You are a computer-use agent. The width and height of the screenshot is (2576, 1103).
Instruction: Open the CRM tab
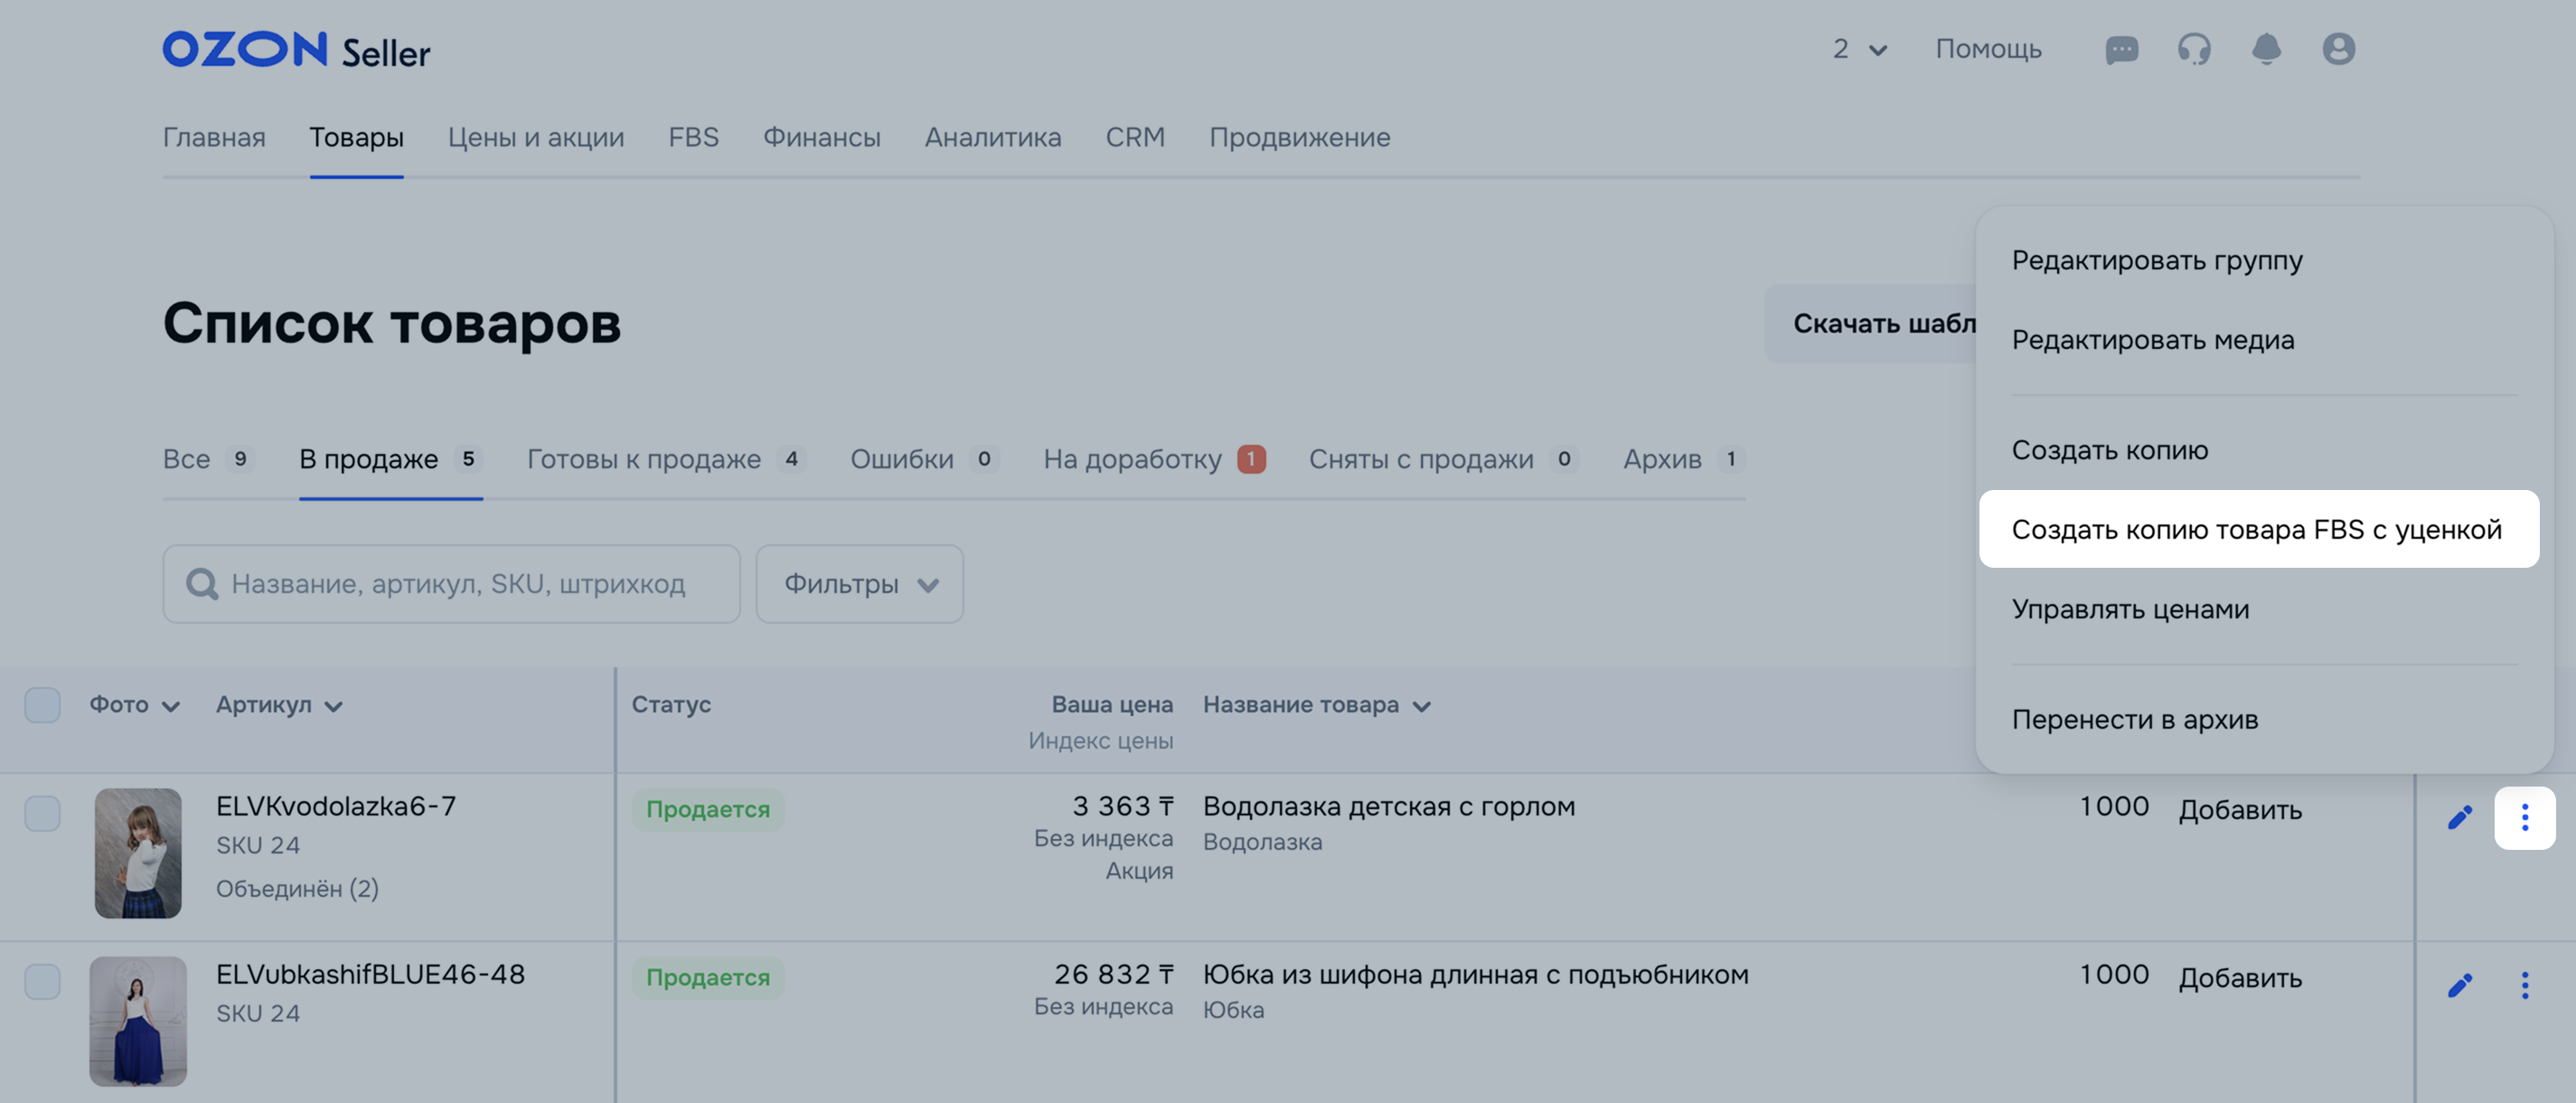click(1135, 137)
